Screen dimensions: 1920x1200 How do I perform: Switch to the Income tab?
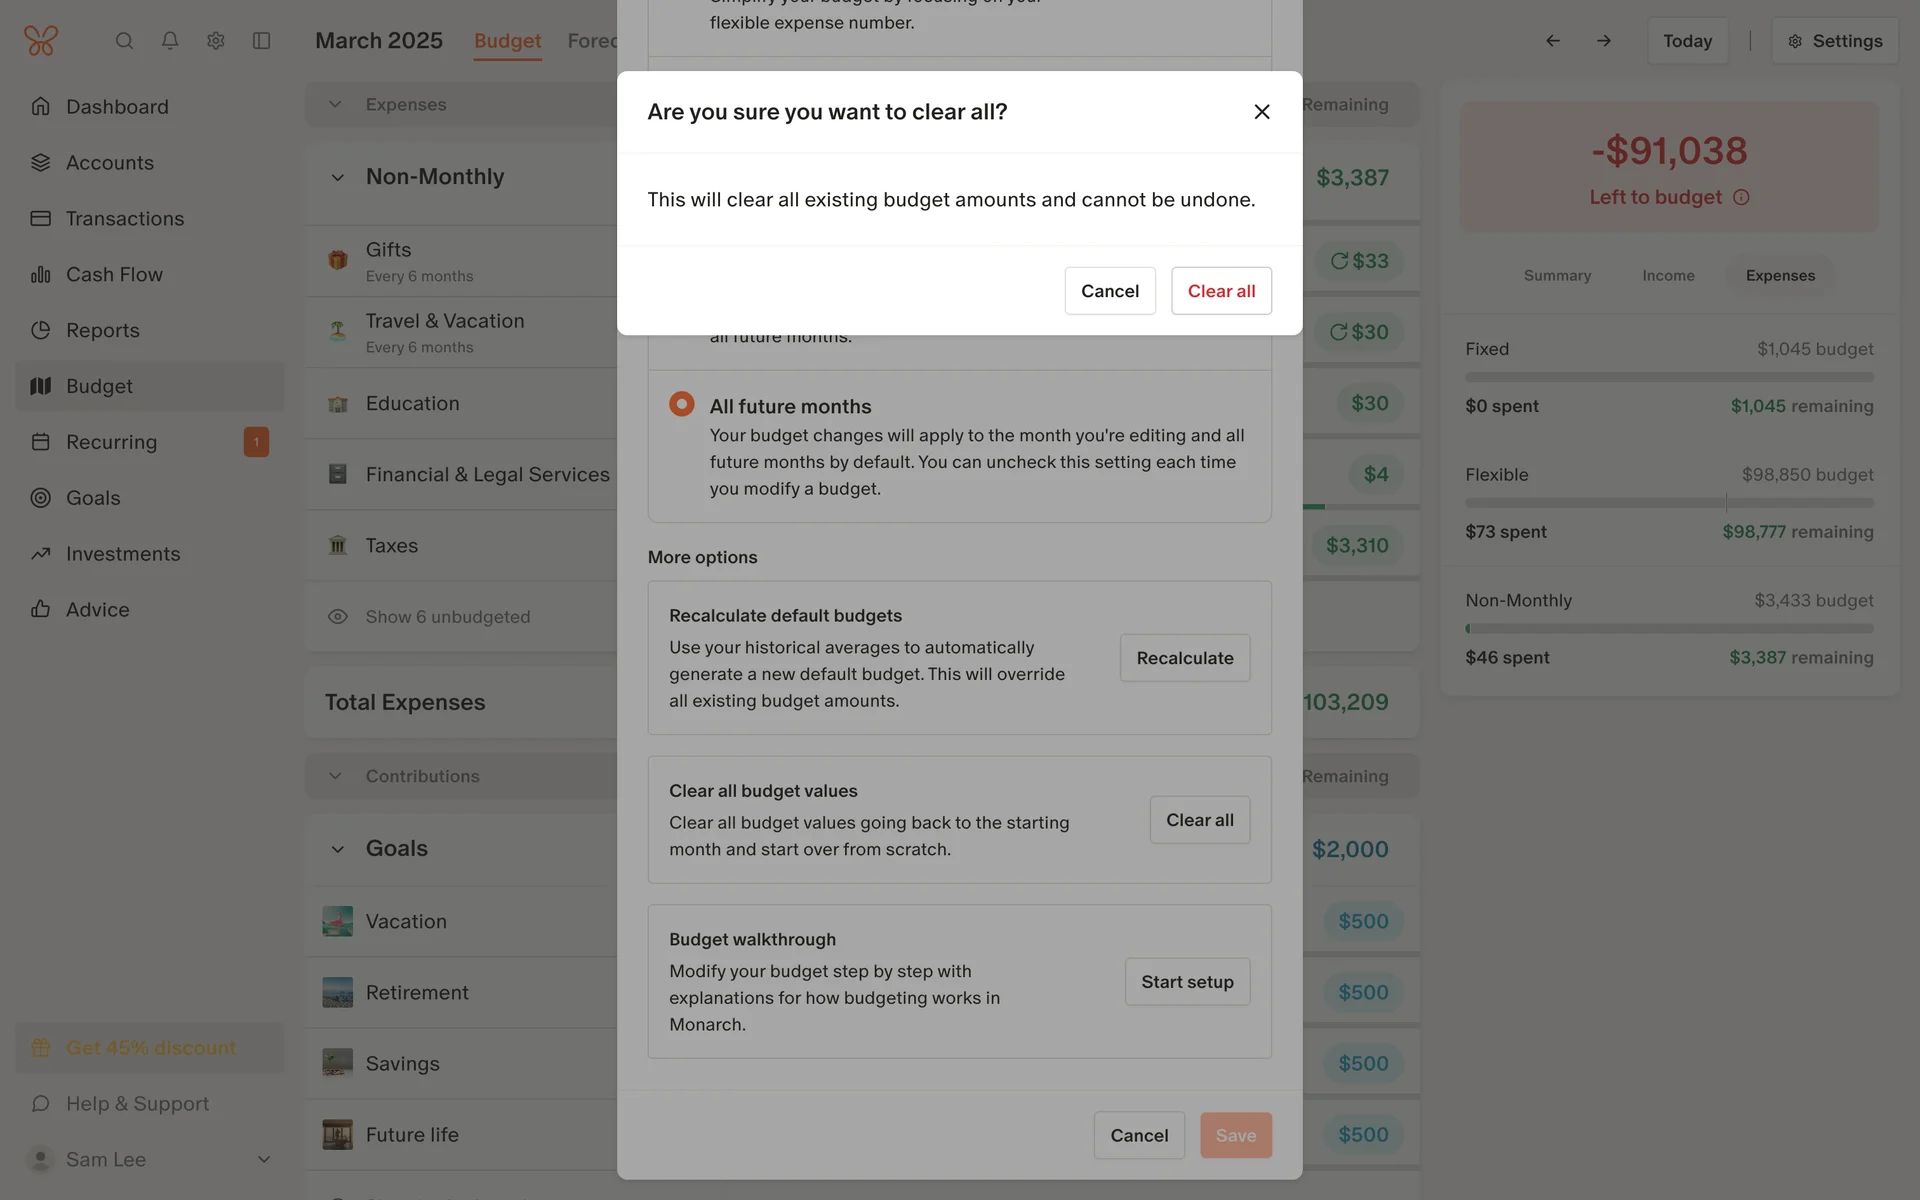pyautogui.click(x=1668, y=276)
